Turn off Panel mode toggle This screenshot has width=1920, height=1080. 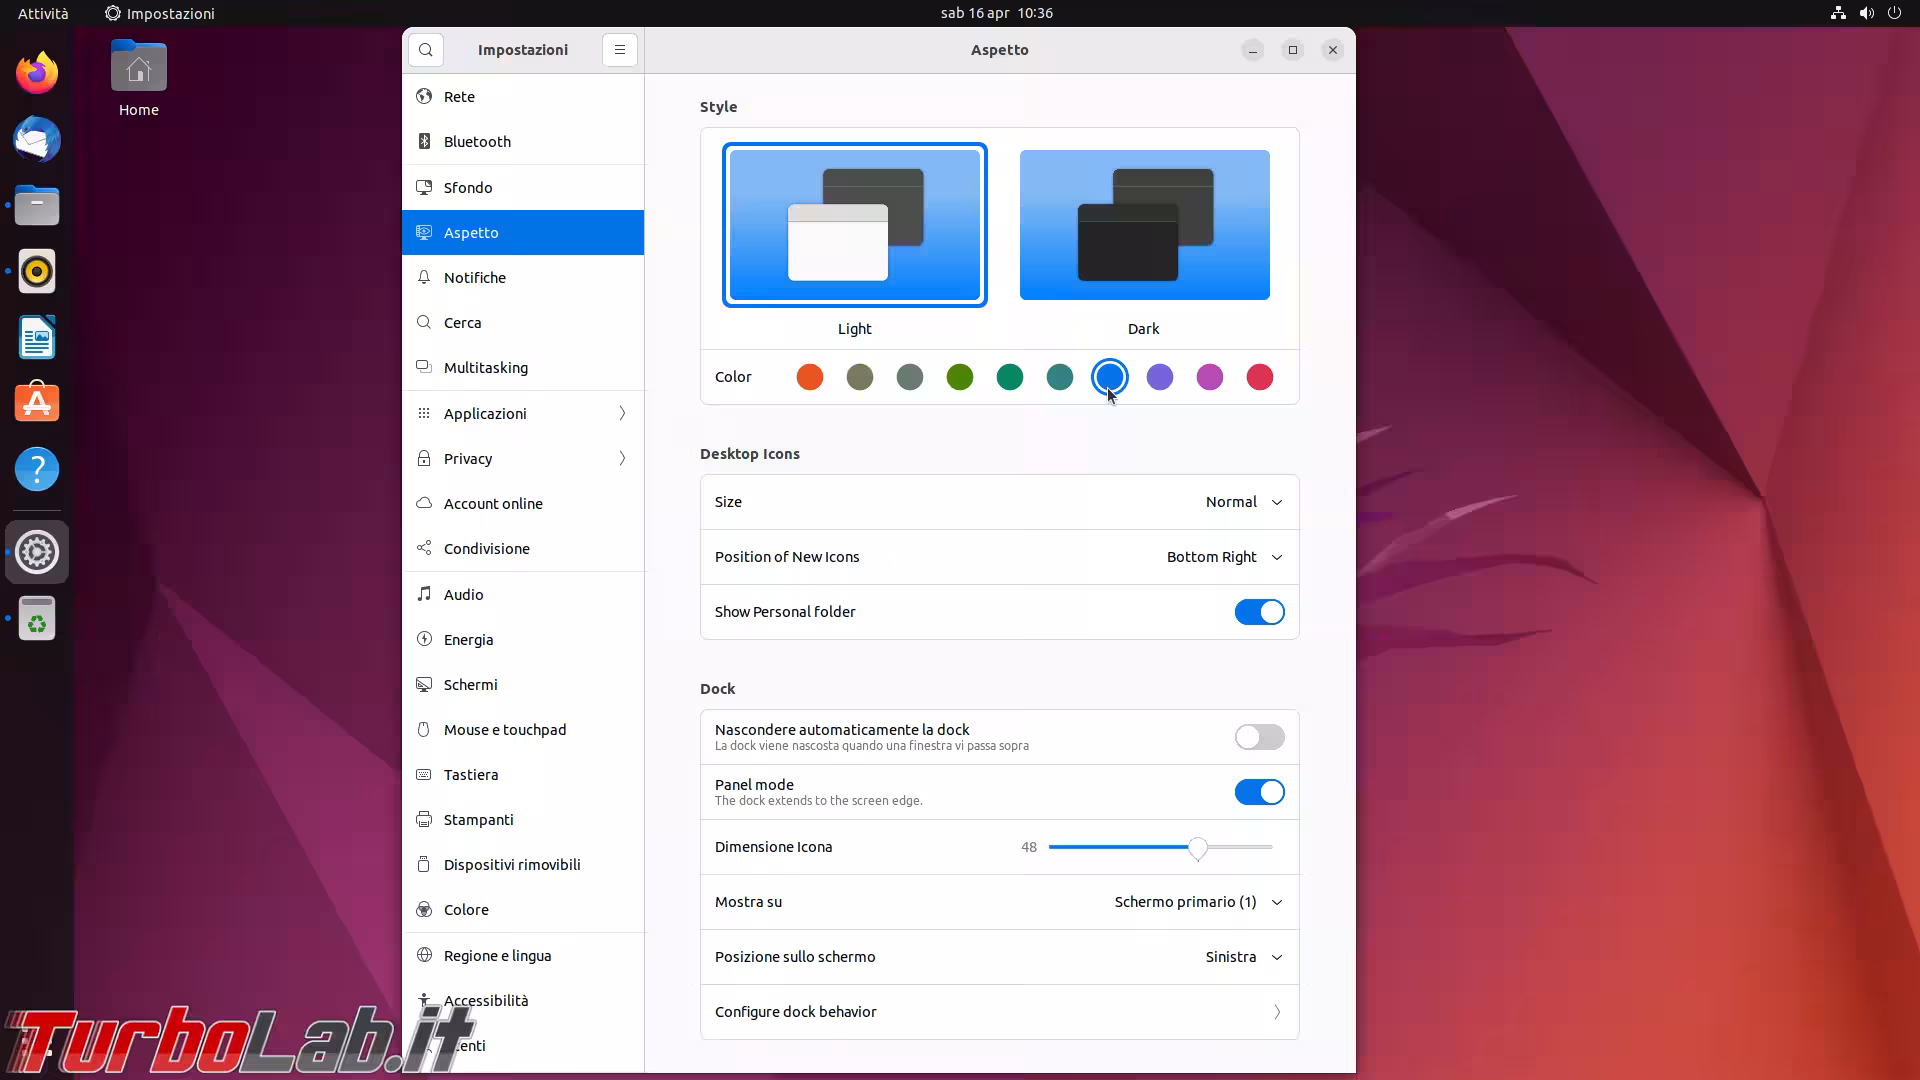tap(1259, 792)
